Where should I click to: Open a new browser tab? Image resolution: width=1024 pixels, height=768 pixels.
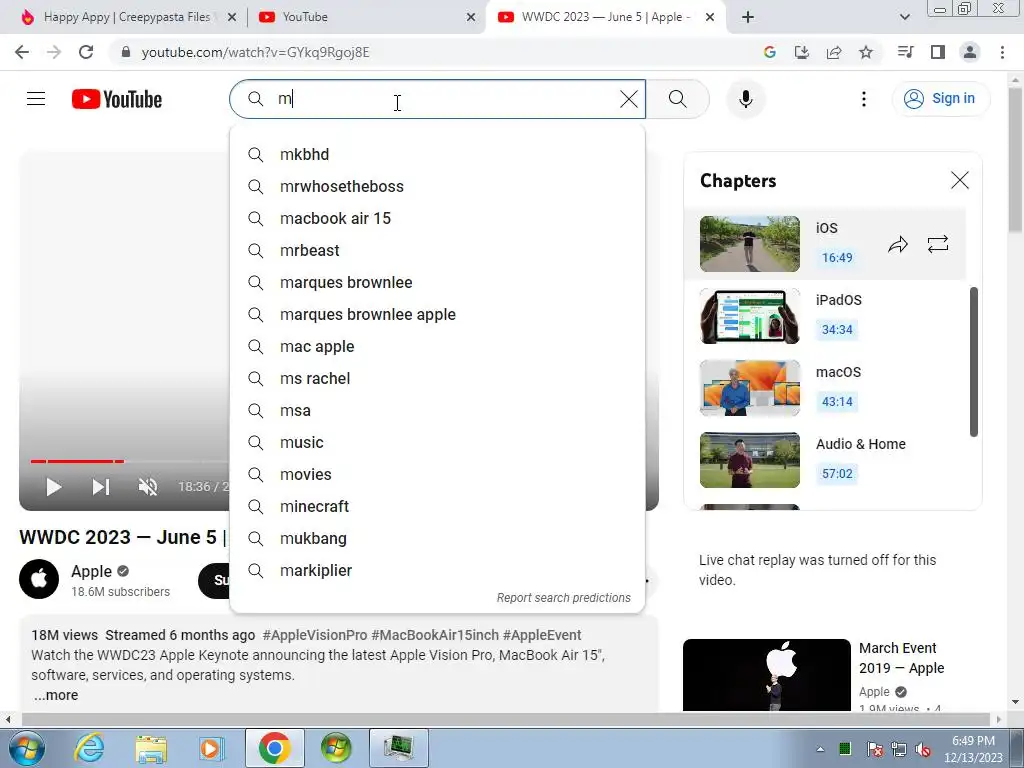748,18
